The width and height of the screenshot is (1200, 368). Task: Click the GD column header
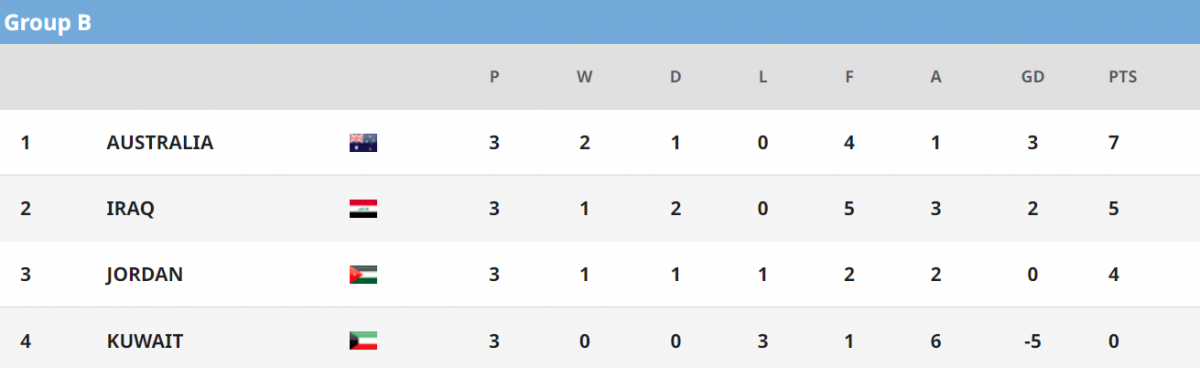point(1033,77)
